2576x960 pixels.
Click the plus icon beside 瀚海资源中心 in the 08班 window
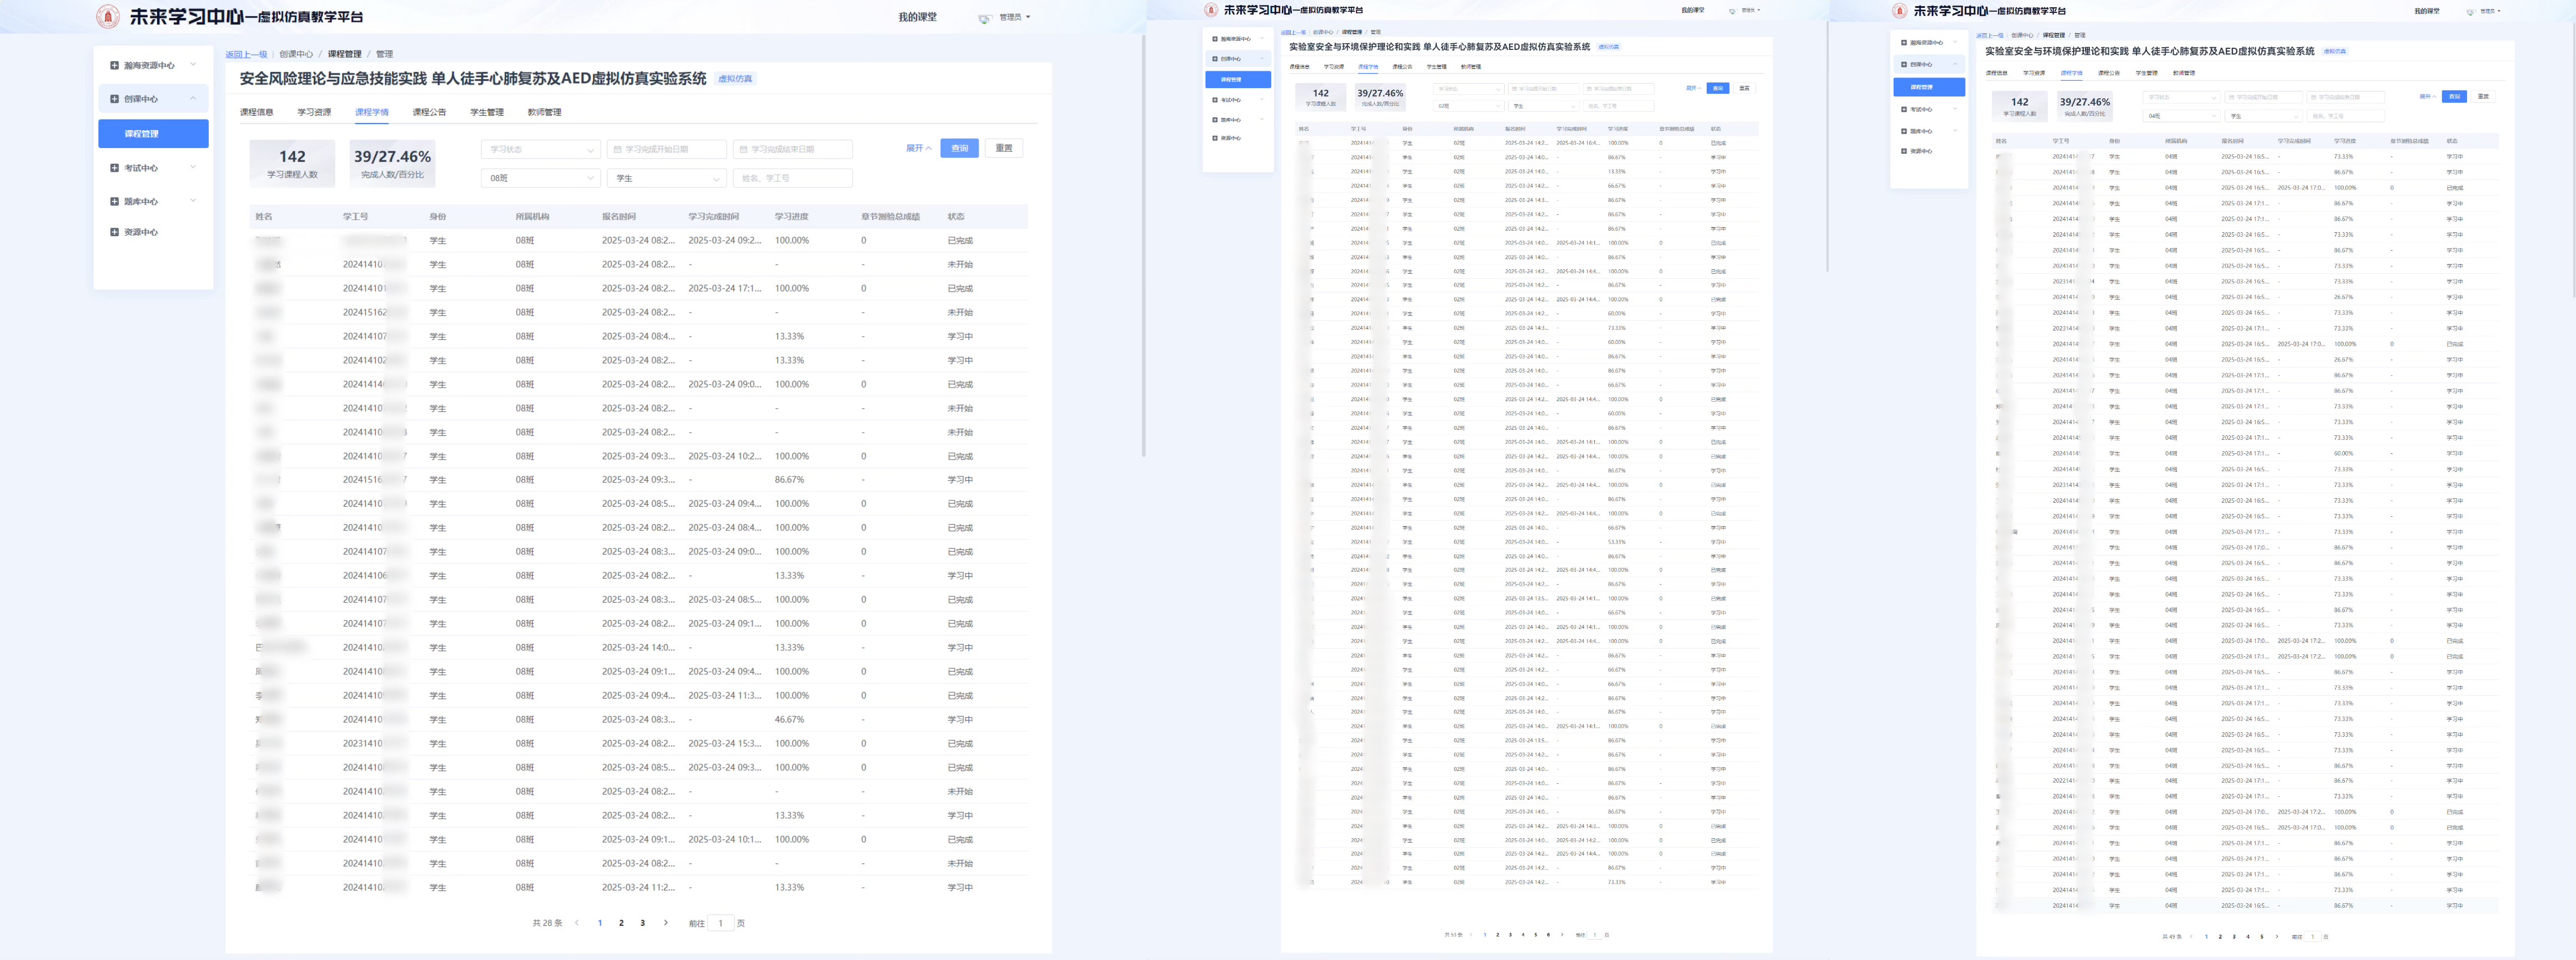(x=114, y=65)
